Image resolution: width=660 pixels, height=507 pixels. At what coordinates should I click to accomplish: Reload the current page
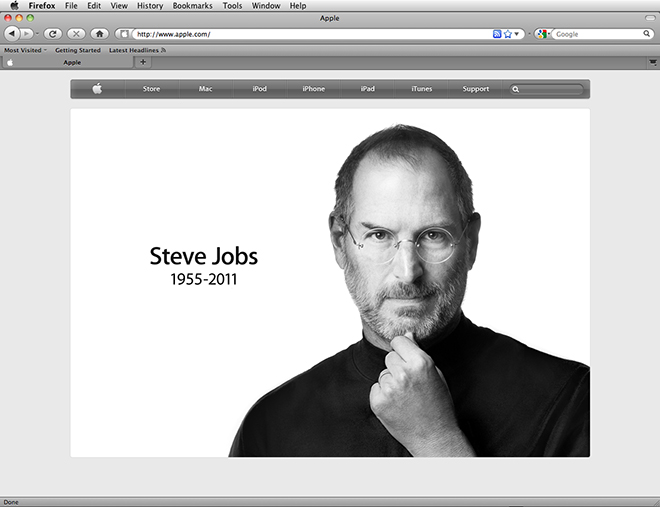click(x=53, y=34)
